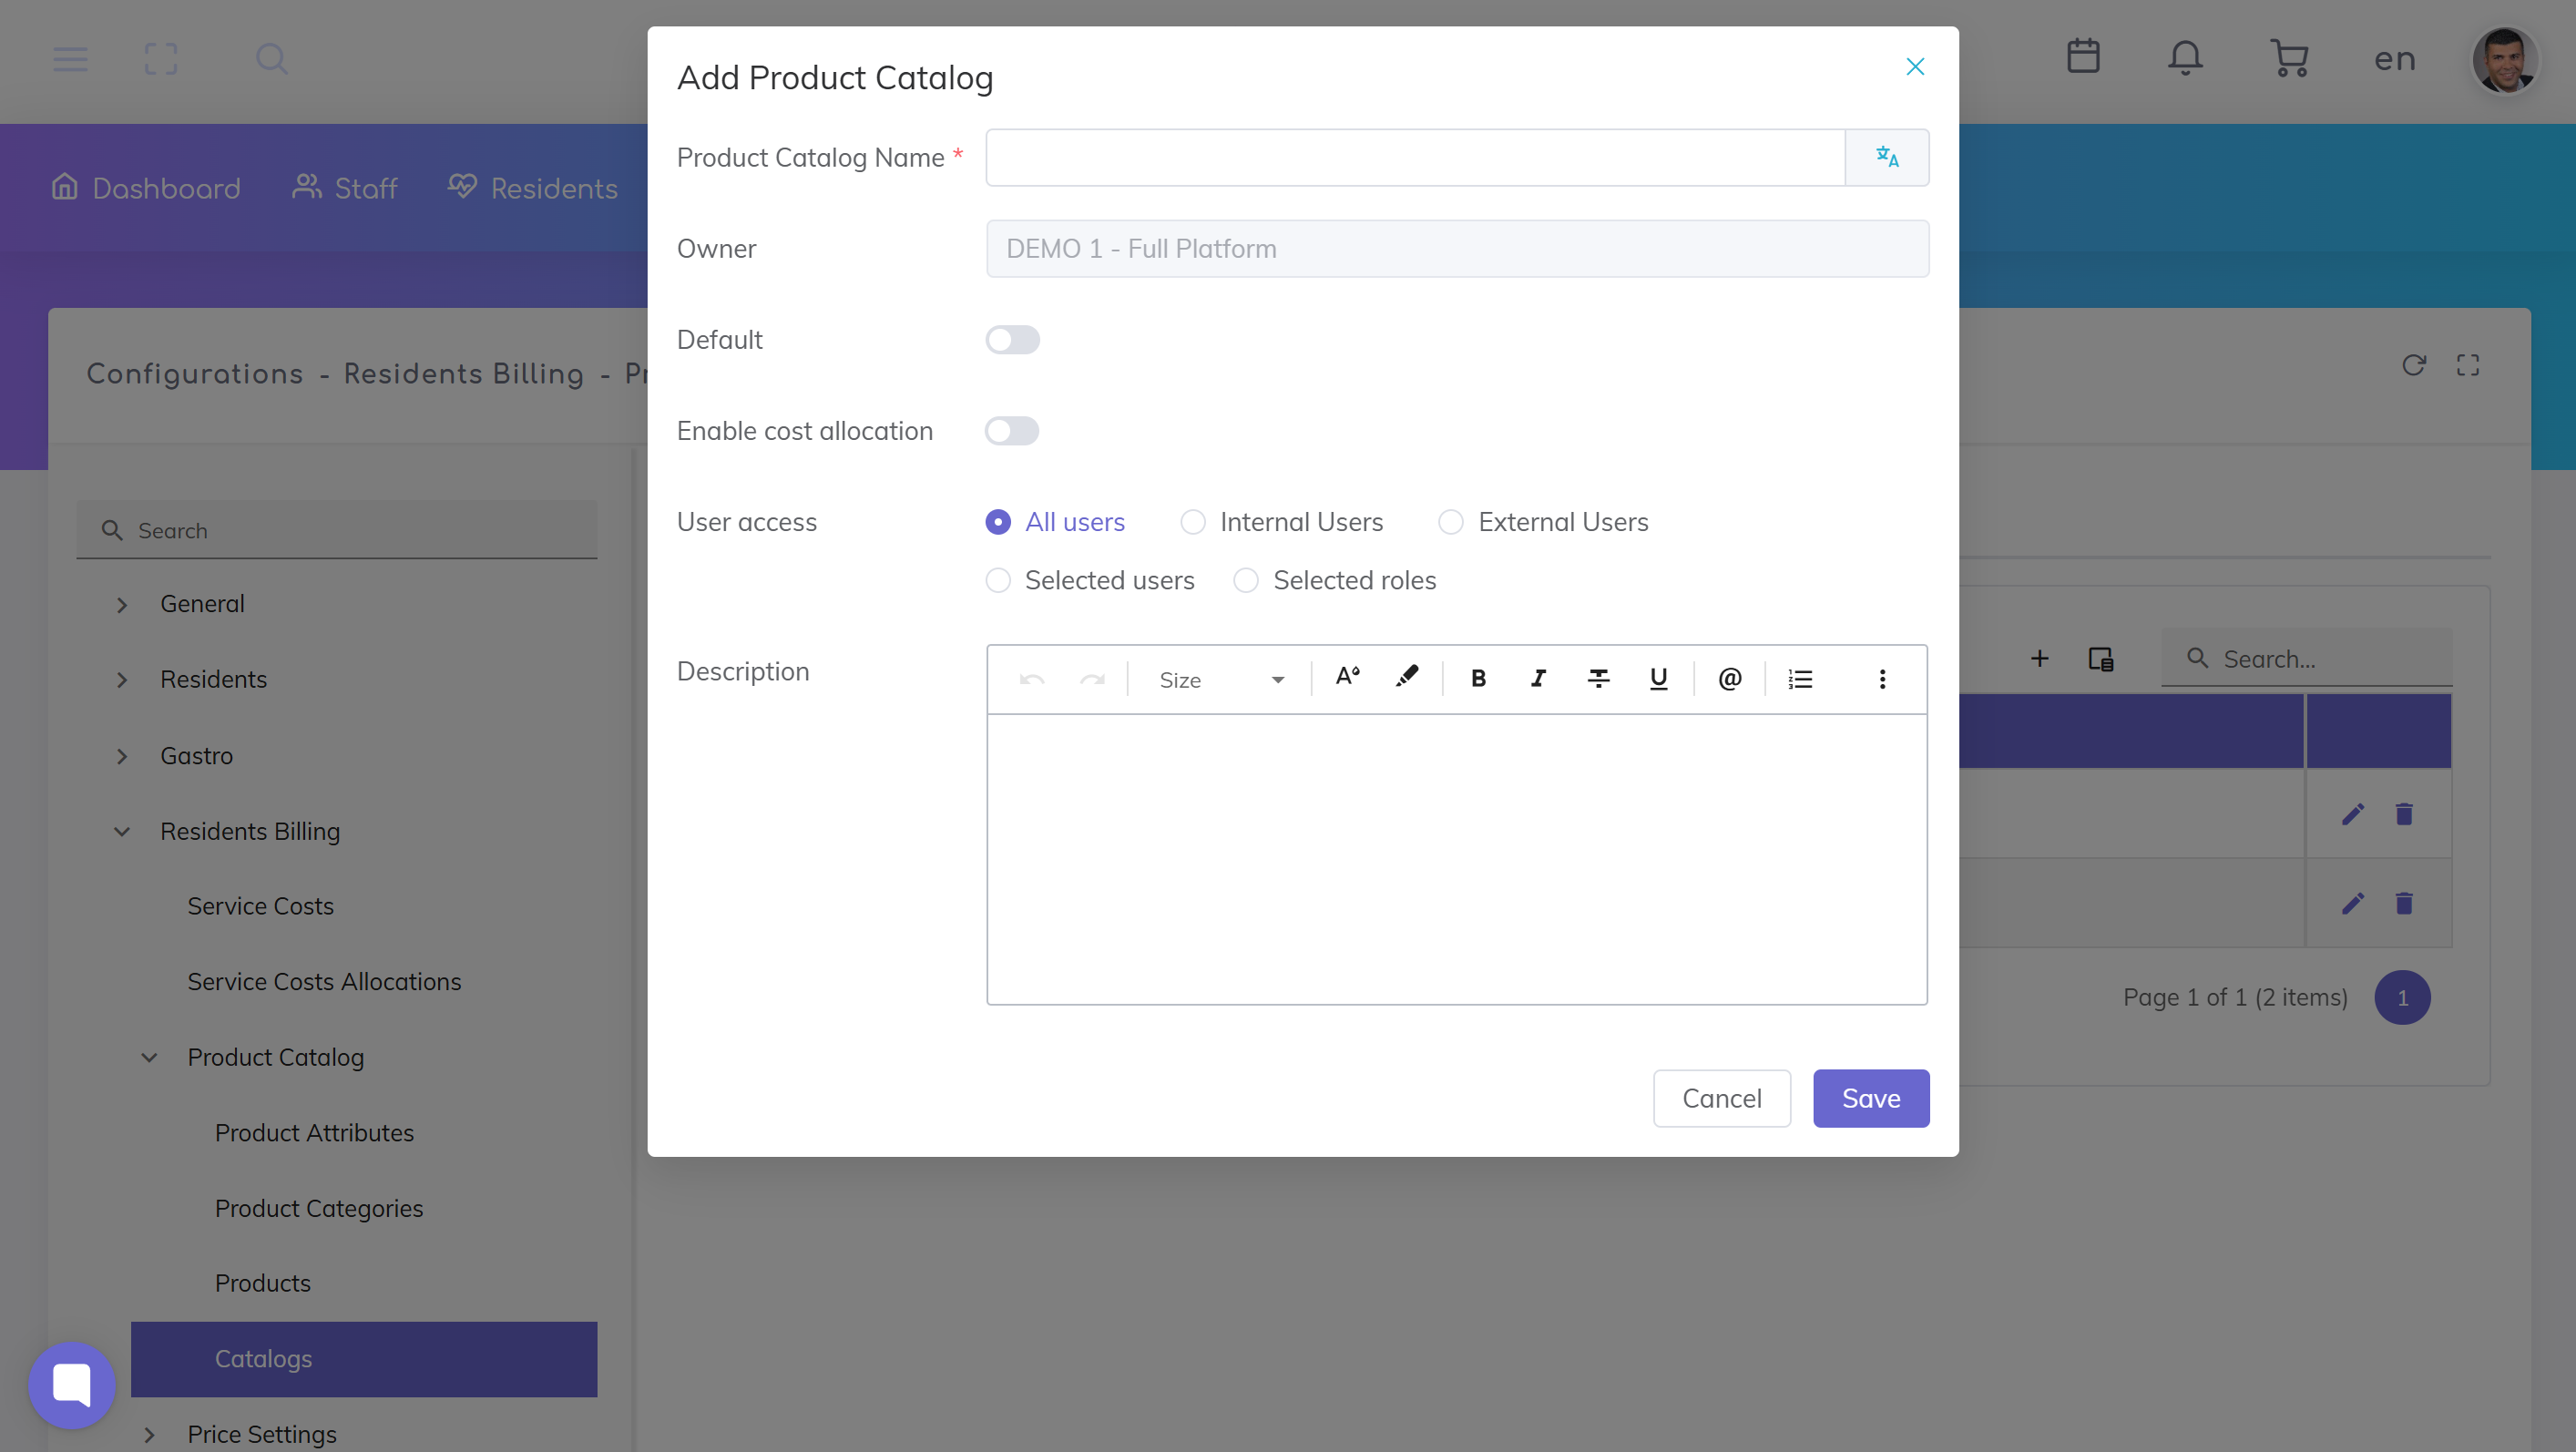Turn on Enable cost allocation switch
The image size is (2576, 1452).
tap(1012, 431)
